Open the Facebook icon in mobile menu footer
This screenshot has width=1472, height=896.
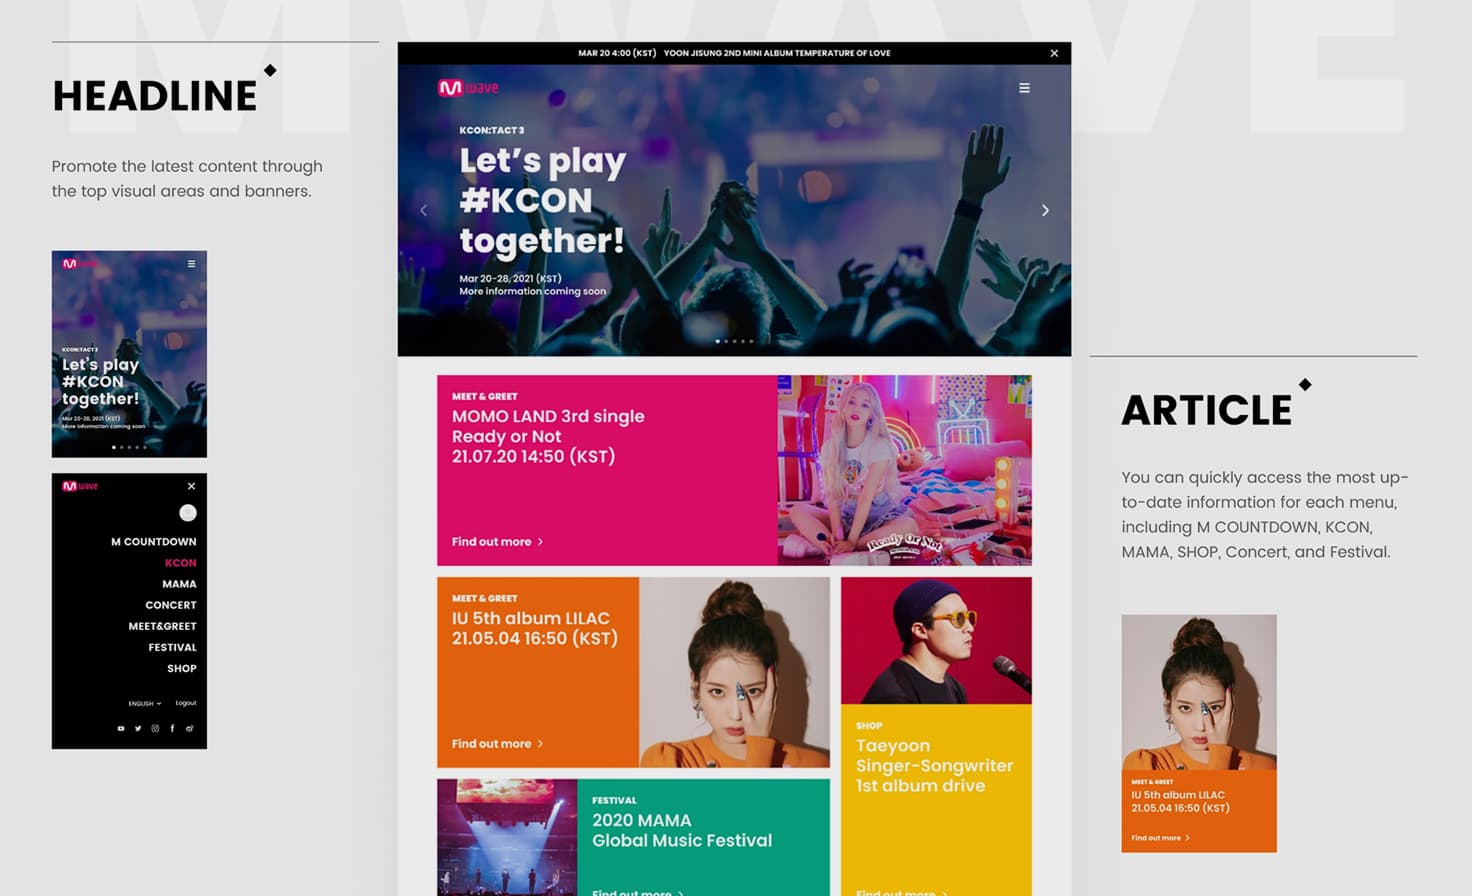tap(172, 728)
